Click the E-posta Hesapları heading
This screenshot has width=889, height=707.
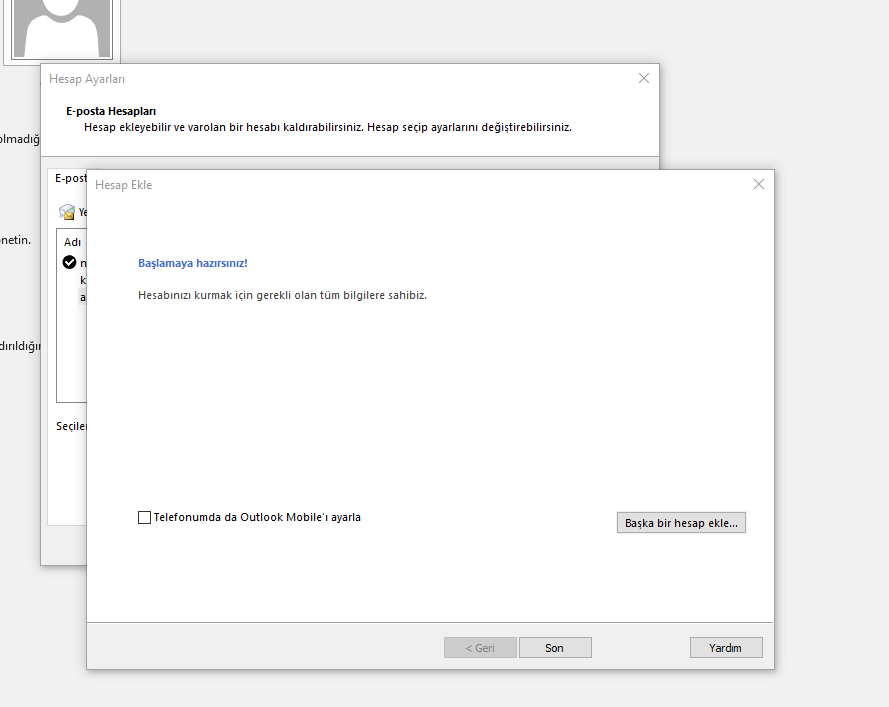(111, 112)
